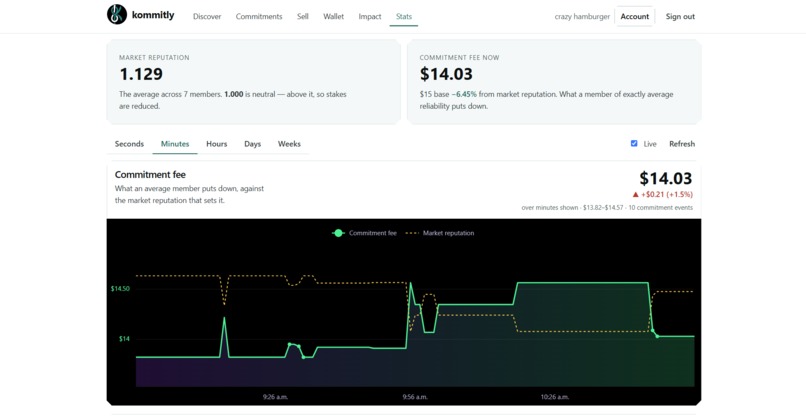
Task: Select the Stats navigation item
Action: pos(404,16)
